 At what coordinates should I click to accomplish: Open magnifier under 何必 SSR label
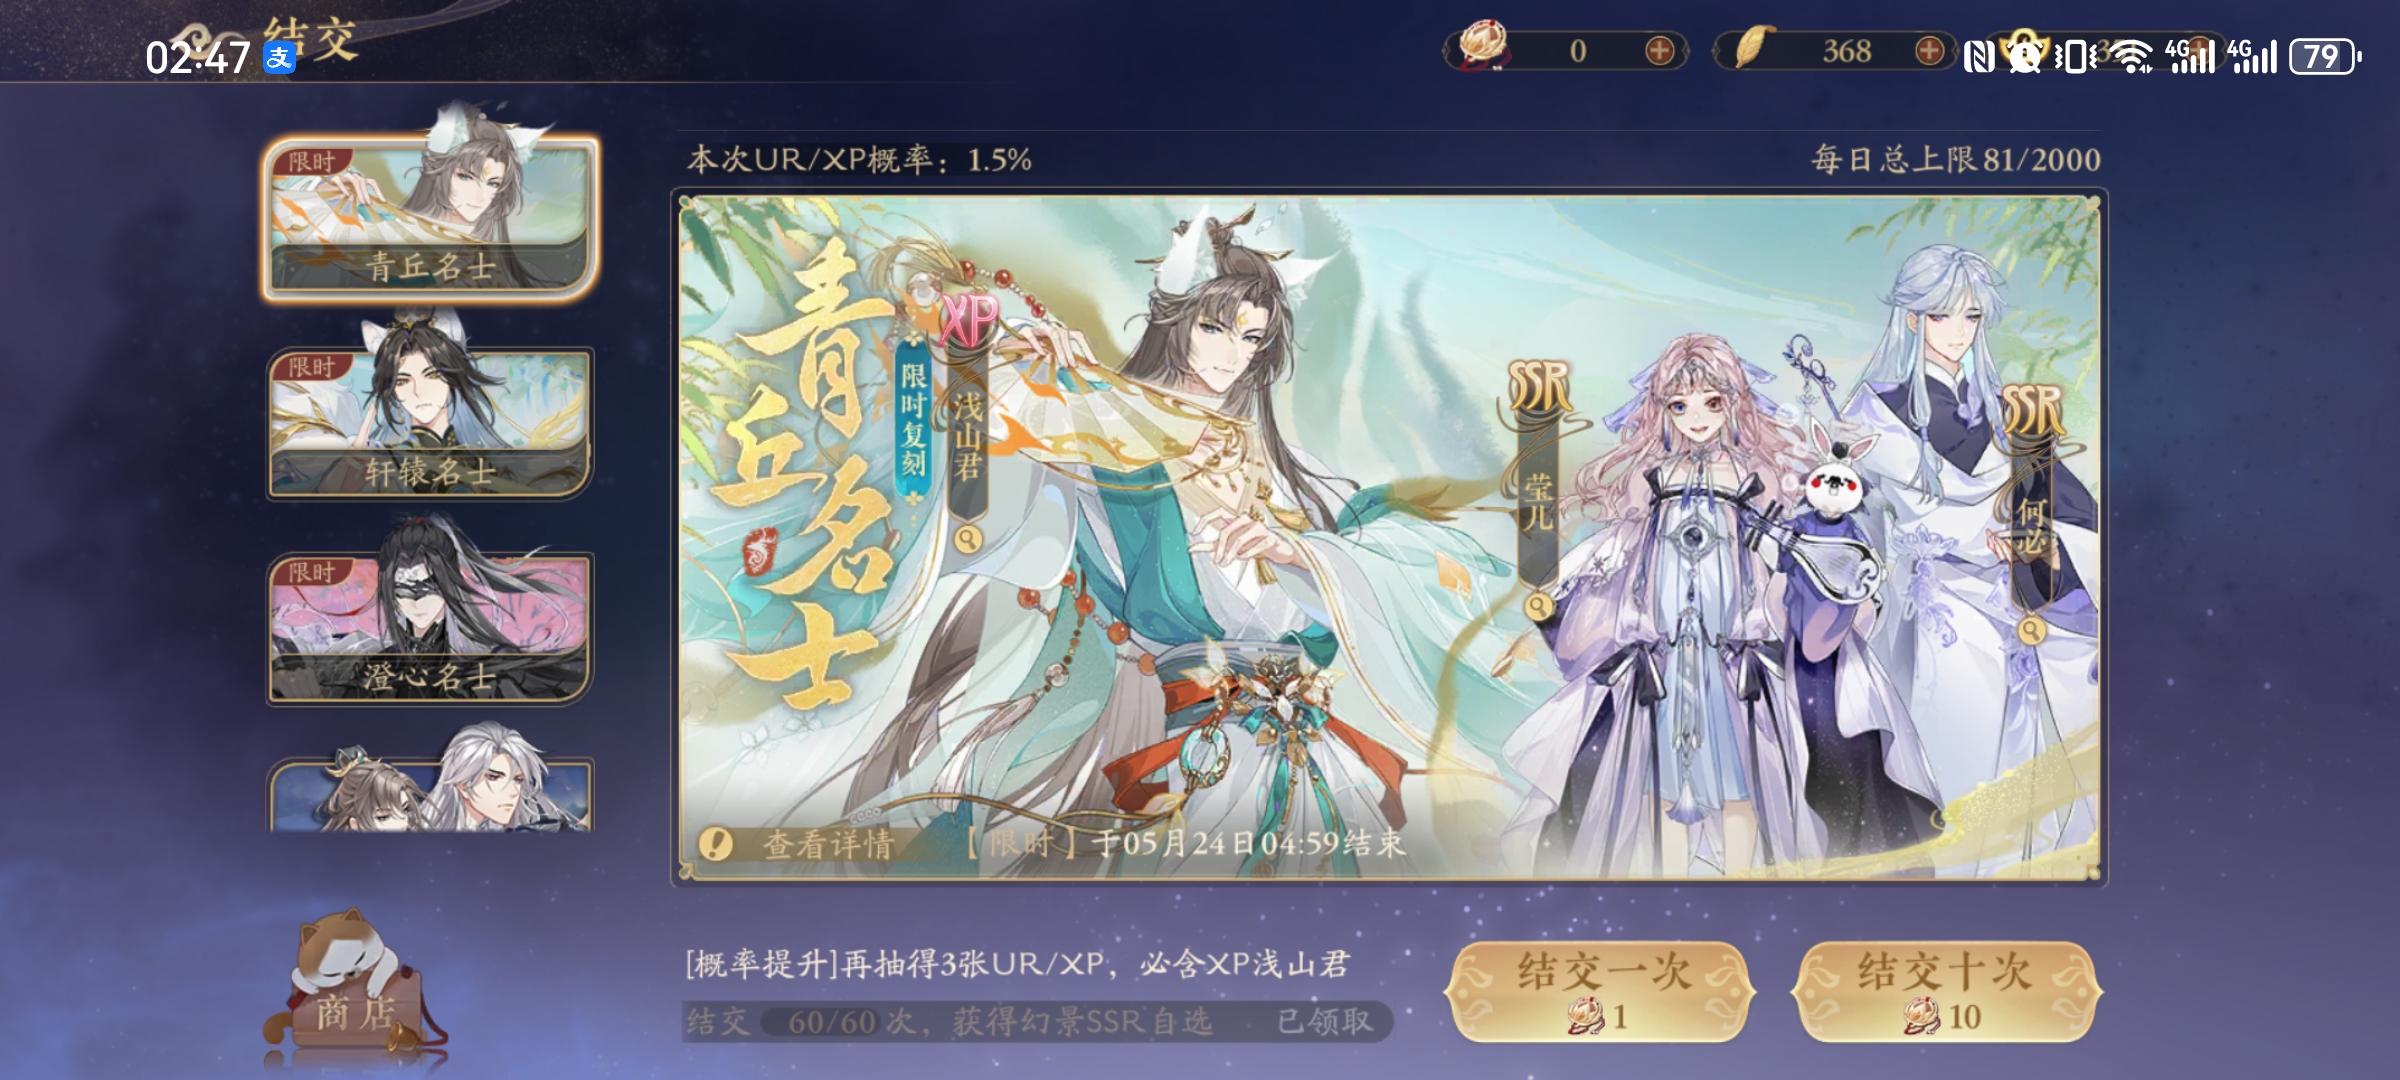[x=2031, y=631]
